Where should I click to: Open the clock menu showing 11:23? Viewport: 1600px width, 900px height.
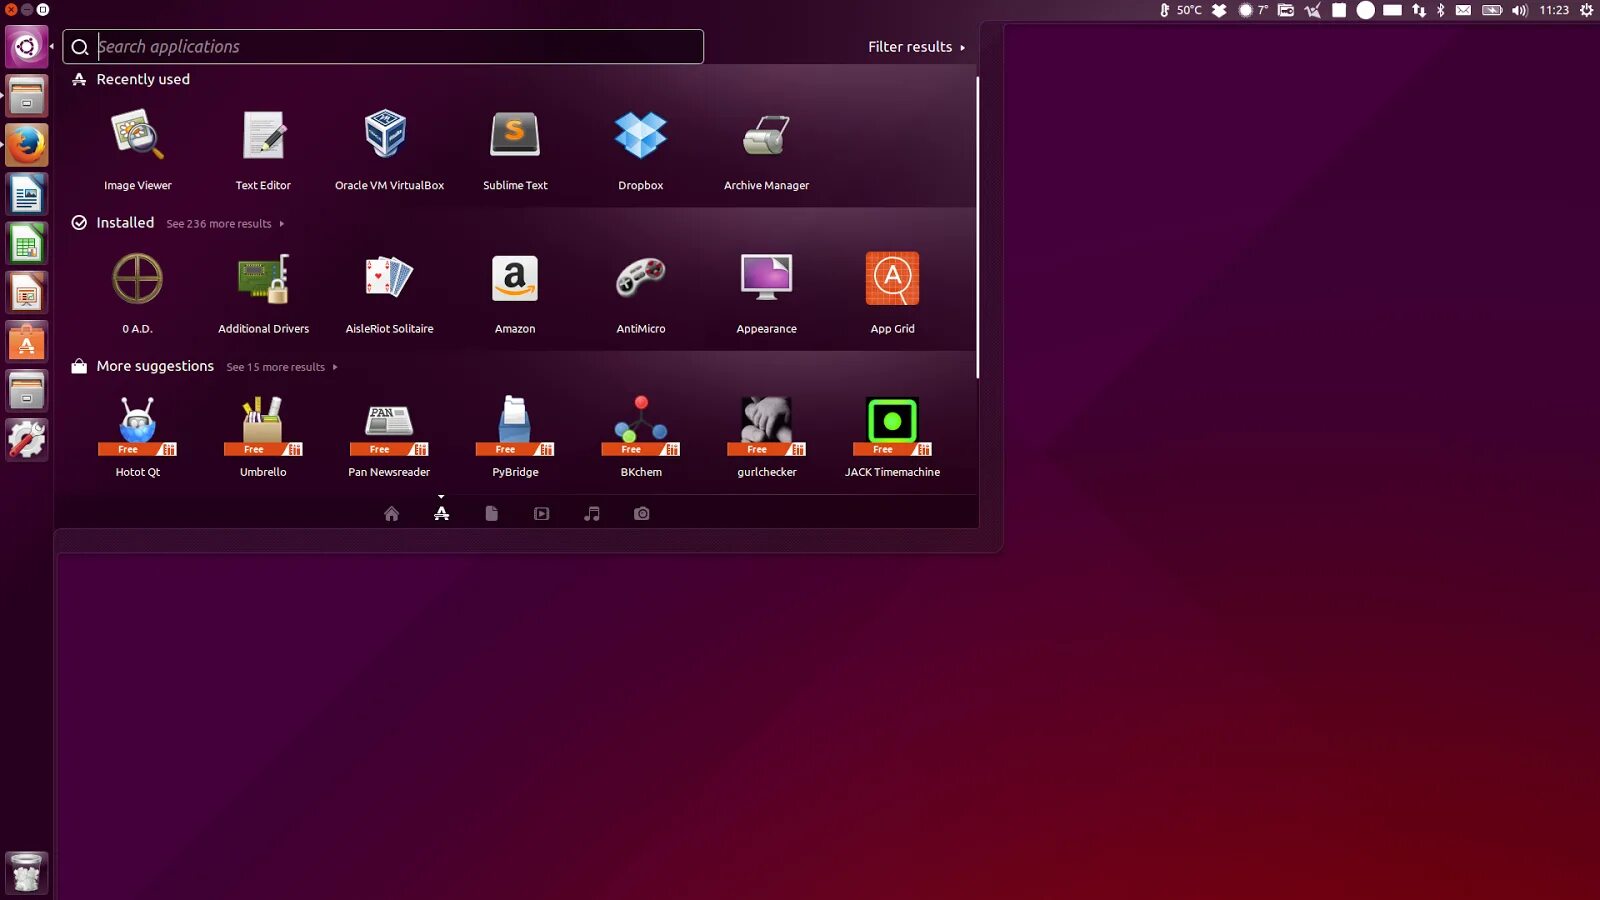1554,10
